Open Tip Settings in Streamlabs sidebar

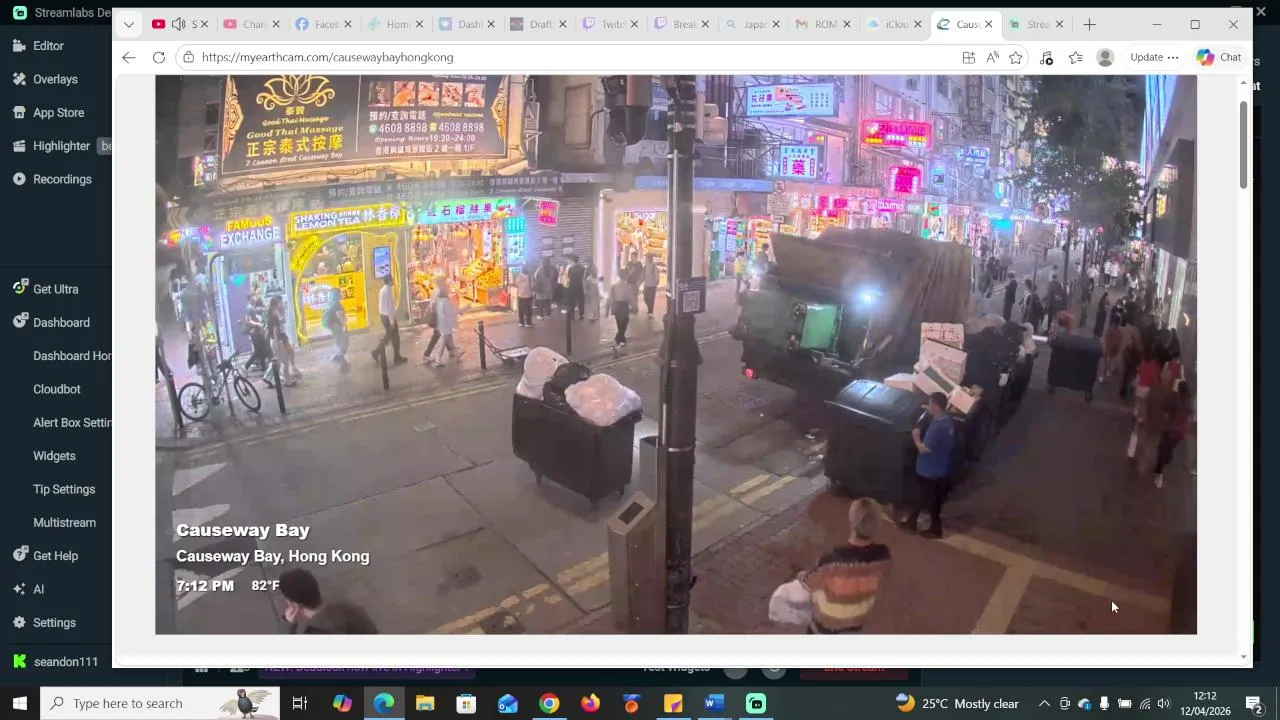(x=64, y=489)
